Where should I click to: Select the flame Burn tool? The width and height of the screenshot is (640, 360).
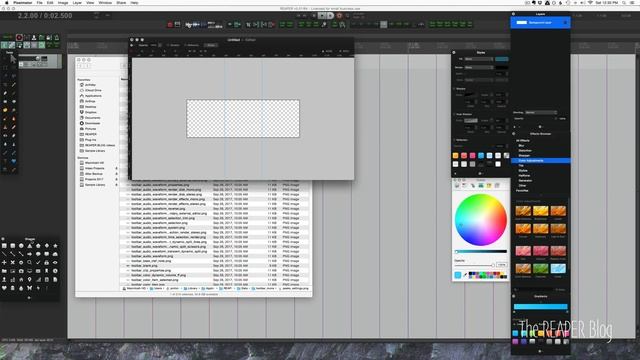tap(13, 118)
